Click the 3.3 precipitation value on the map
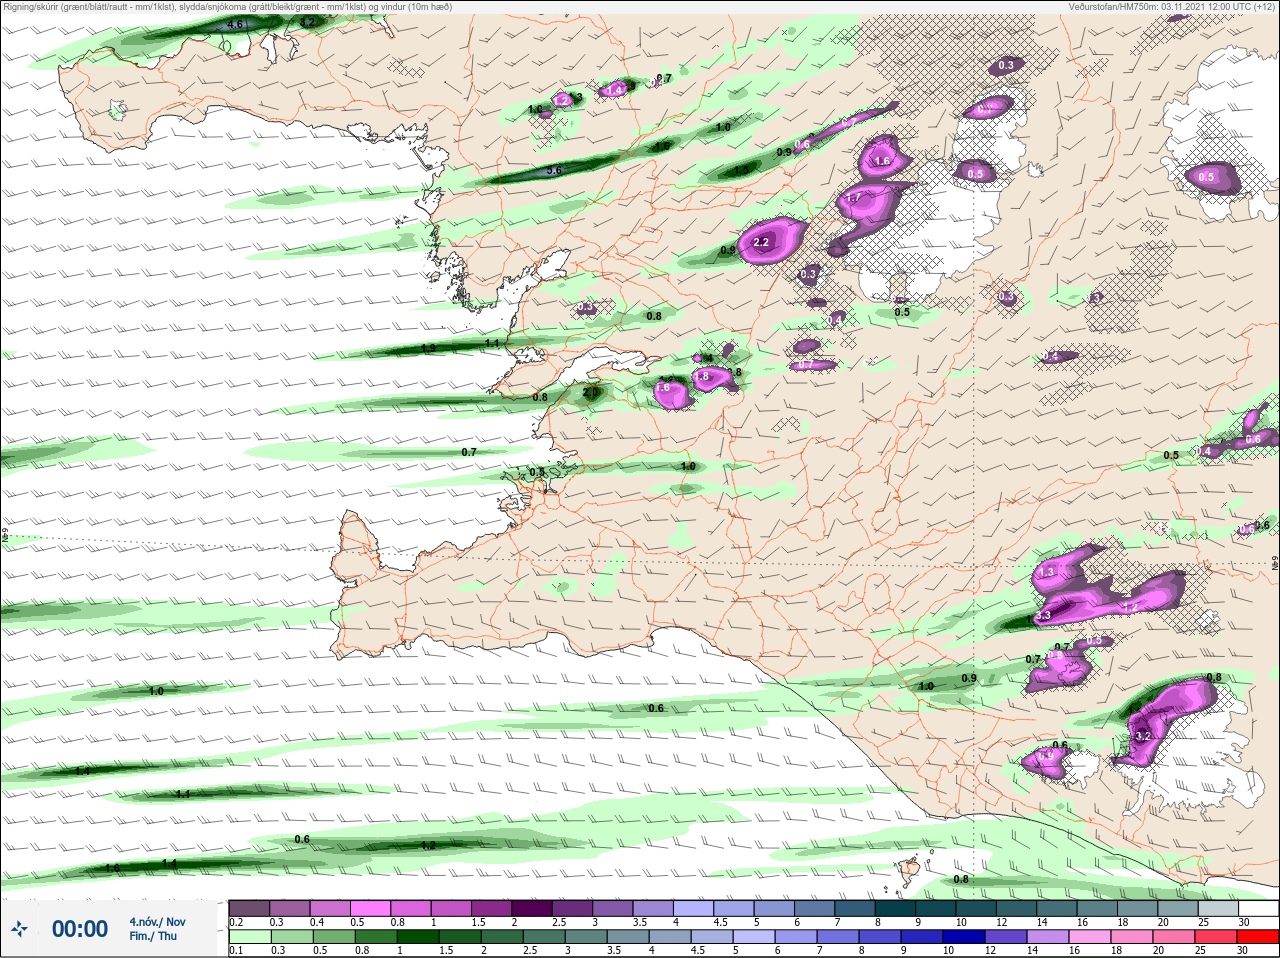Viewport: 1280px width, 958px height. (x=1042, y=616)
